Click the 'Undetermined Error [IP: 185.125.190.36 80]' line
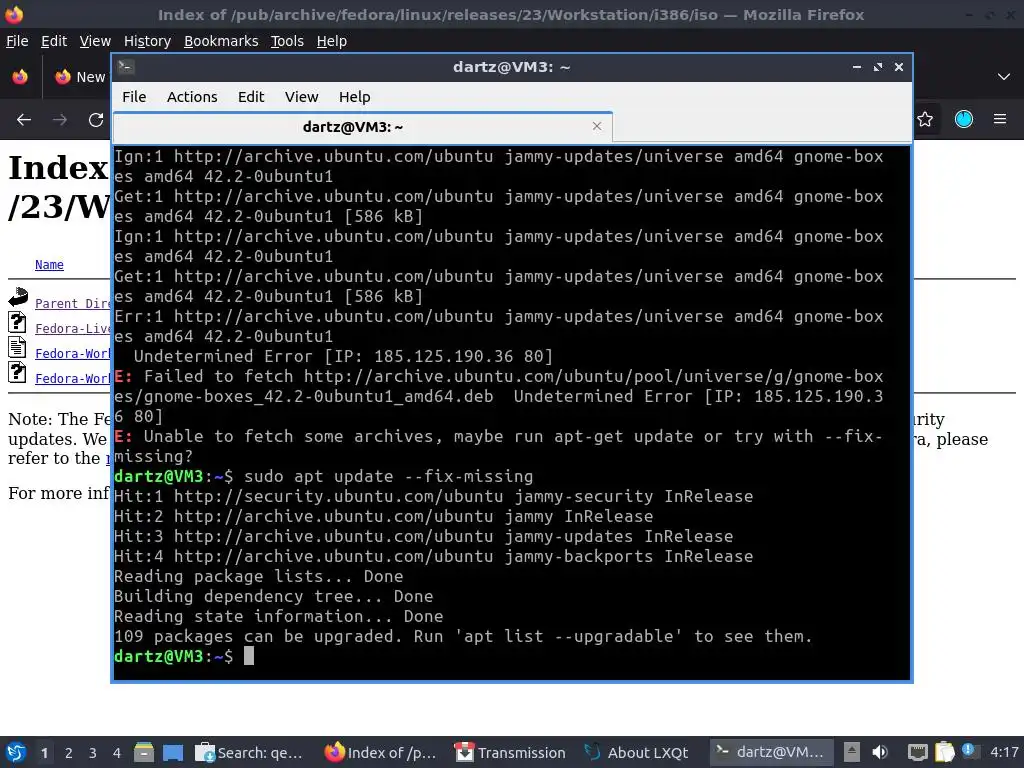Image resolution: width=1024 pixels, height=768 pixels. point(343,356)
